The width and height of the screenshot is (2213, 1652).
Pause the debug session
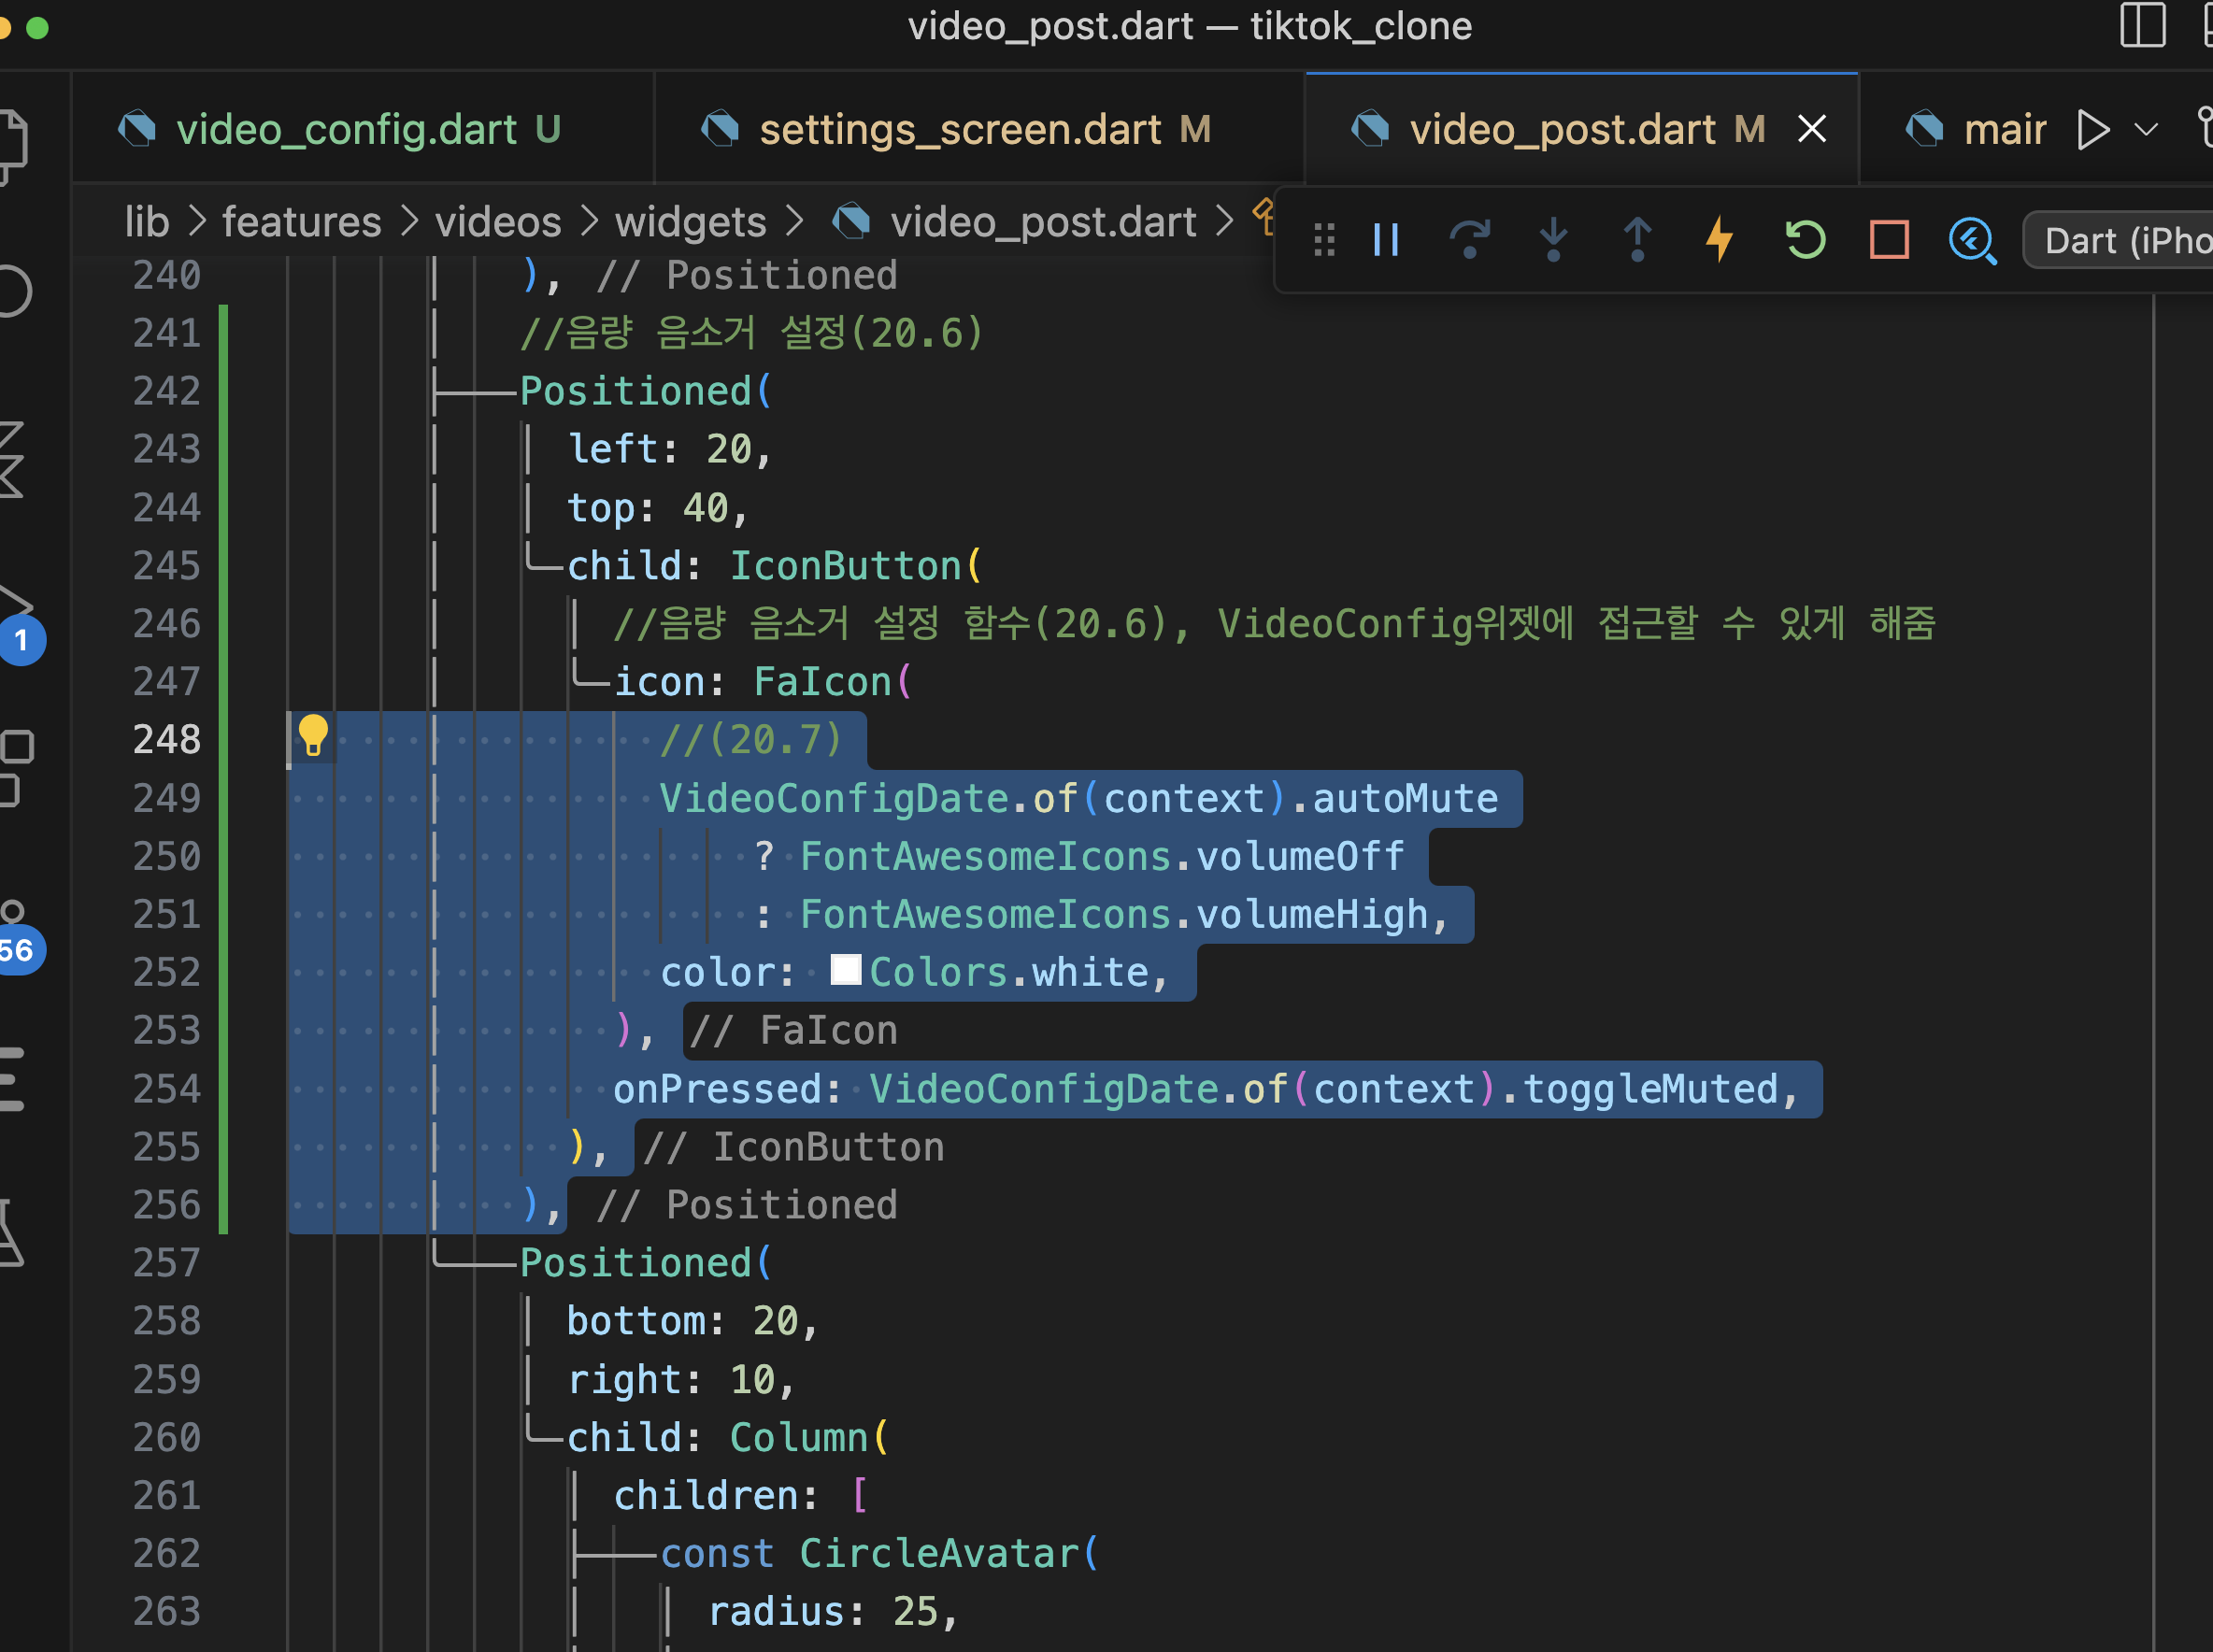[x=1386, y=240]
